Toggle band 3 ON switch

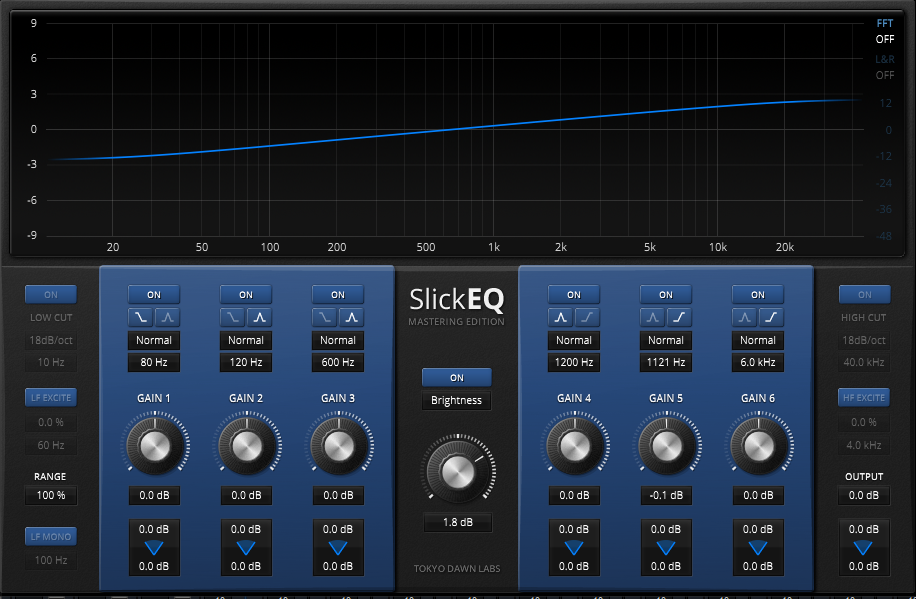[x=338, y=295]
